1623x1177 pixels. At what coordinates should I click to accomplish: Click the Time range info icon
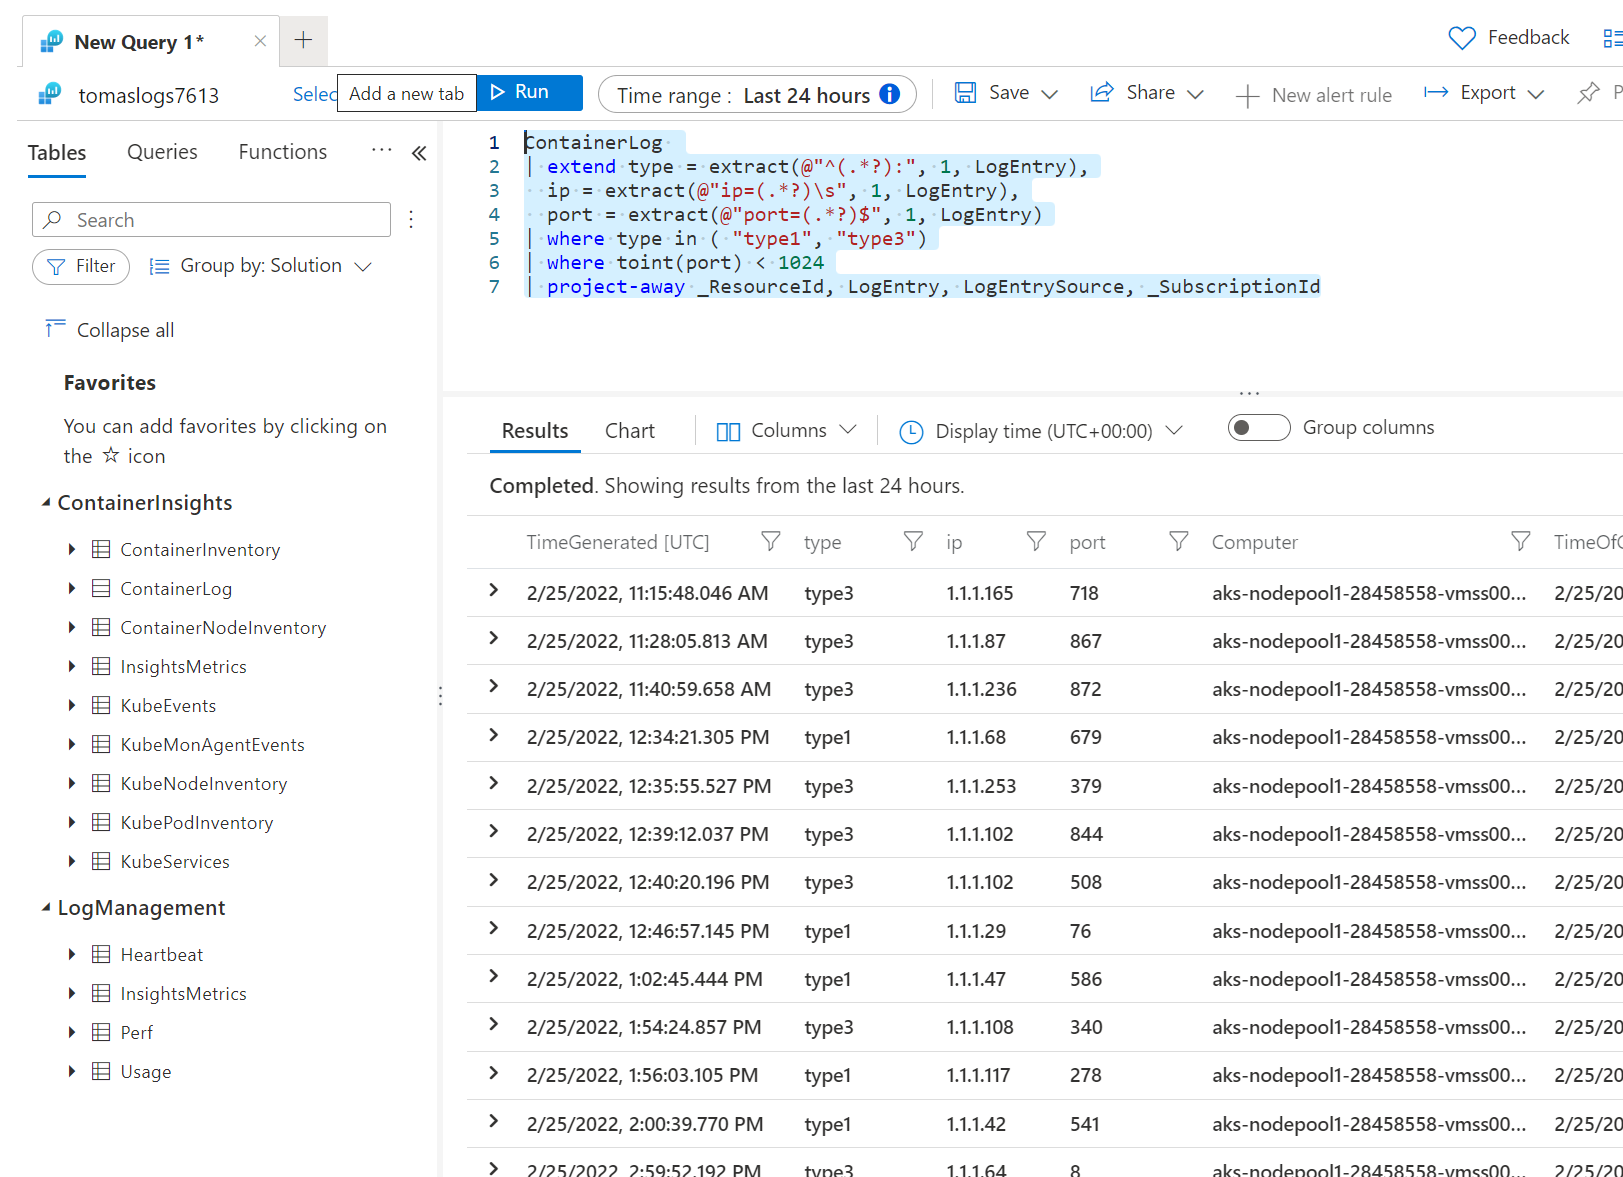[889, 94]
